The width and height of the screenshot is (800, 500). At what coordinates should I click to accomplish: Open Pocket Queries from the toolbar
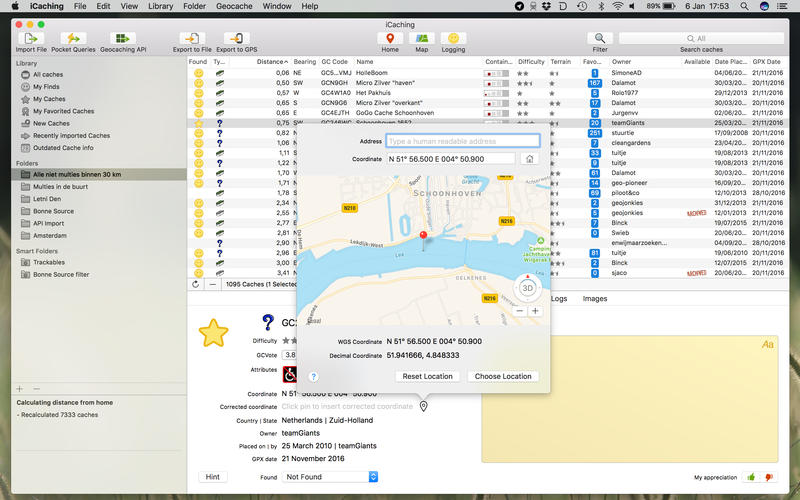pos(74,38)
